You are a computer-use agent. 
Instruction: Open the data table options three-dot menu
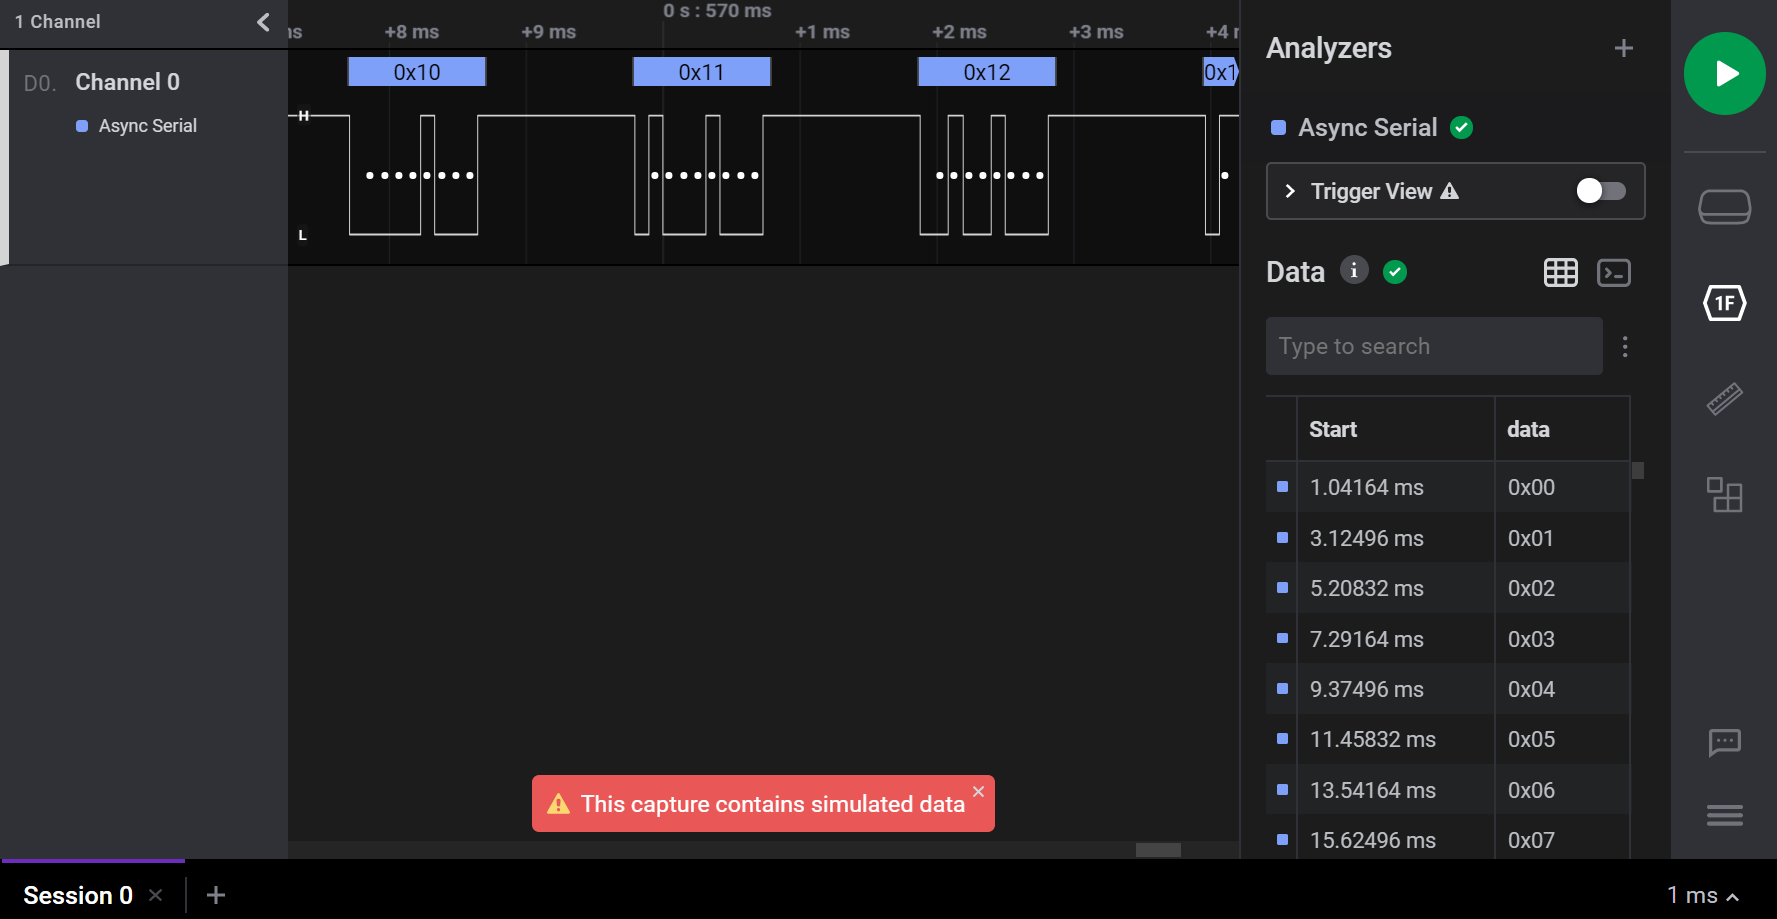1625,346
